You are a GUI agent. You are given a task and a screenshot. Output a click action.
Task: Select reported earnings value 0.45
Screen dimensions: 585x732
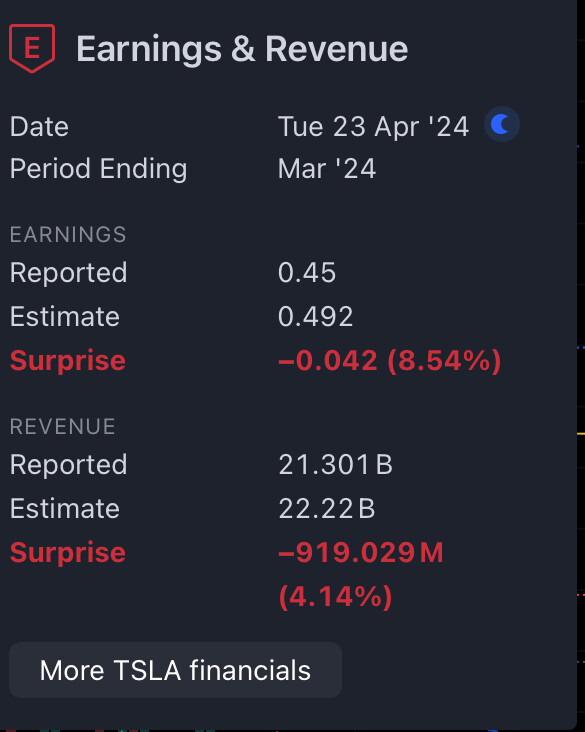(307, 273)
